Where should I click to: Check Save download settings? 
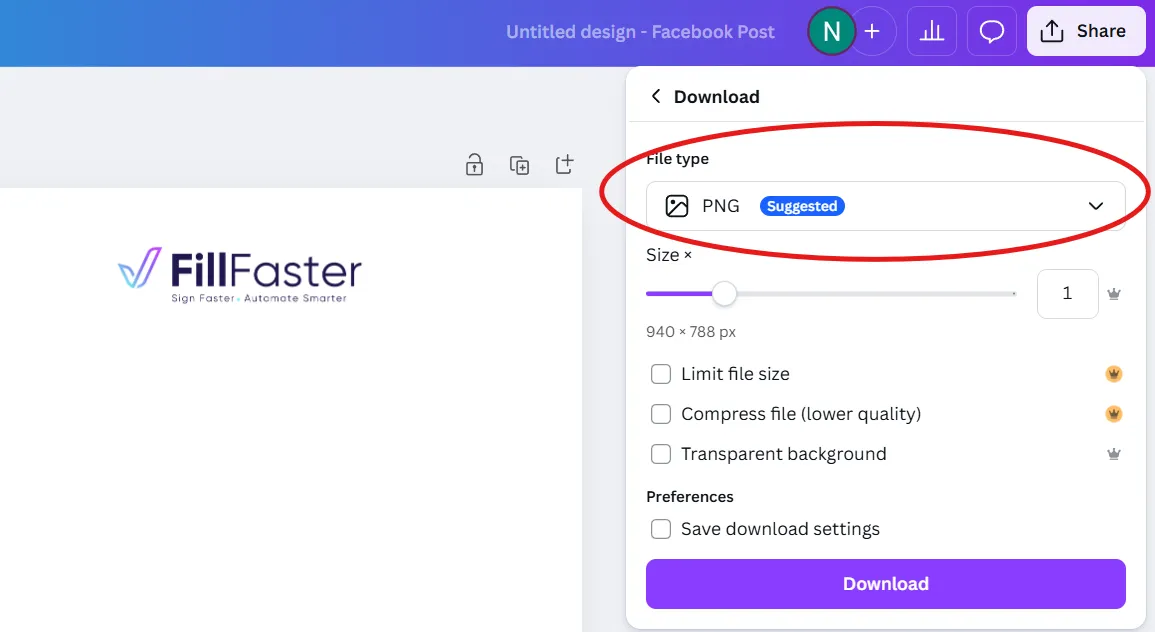[661, 528]
